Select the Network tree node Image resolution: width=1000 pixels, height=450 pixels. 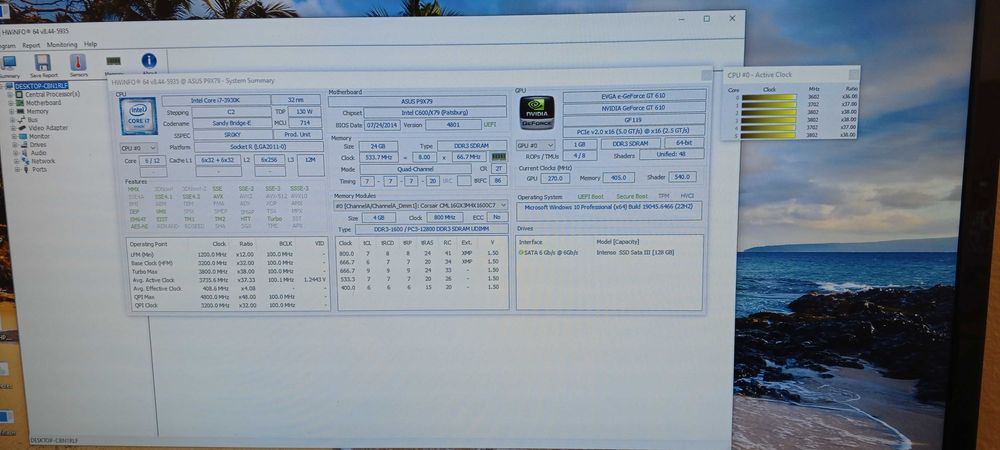click(x=43, y=161)
